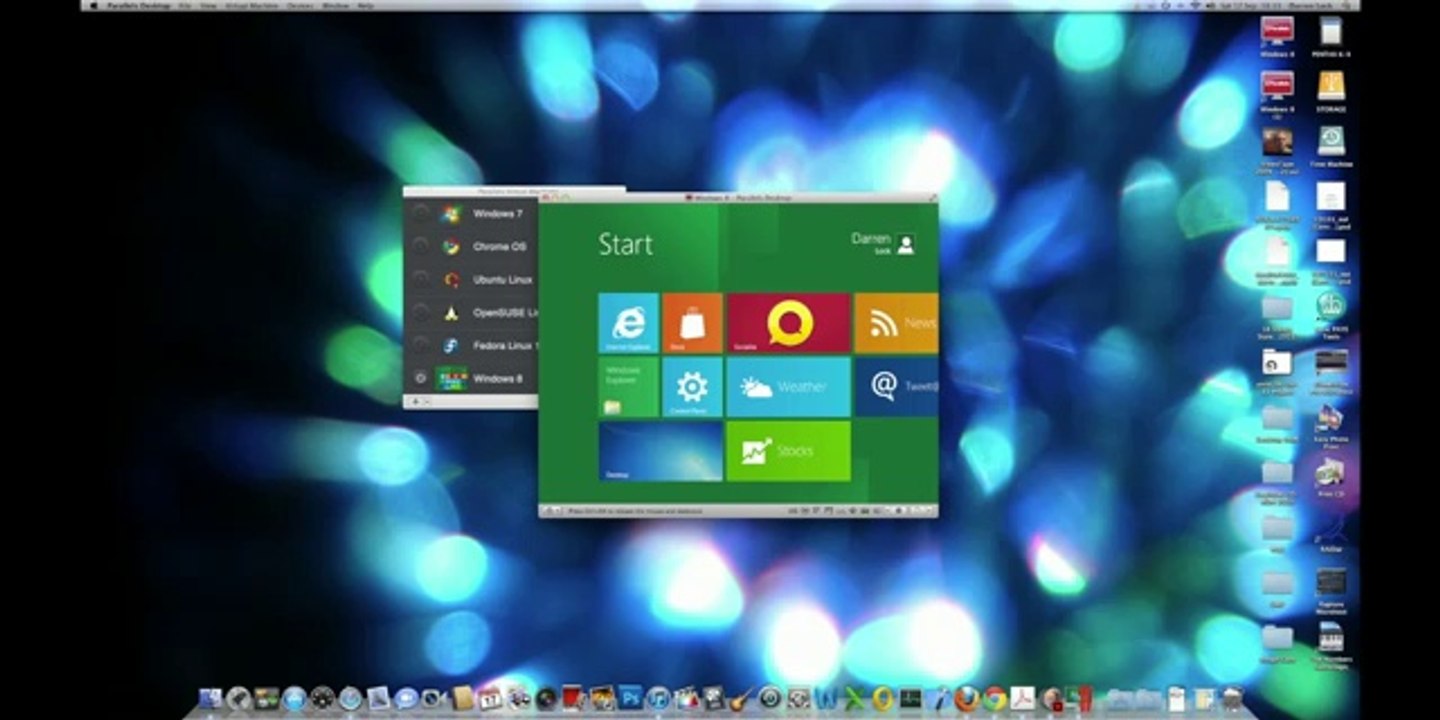Viewport: 1440px width, 720px height.
Task: Open the Stocks chart tile
Action: tap(789, 451)
